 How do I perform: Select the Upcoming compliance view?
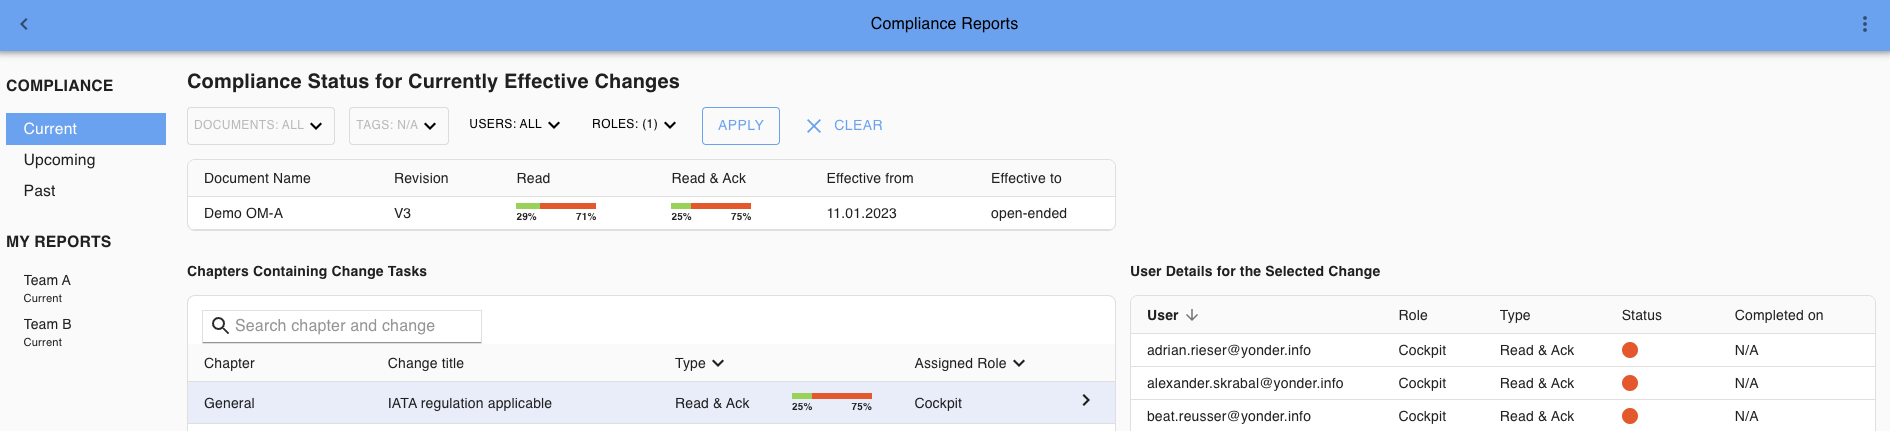pos(60,160)
